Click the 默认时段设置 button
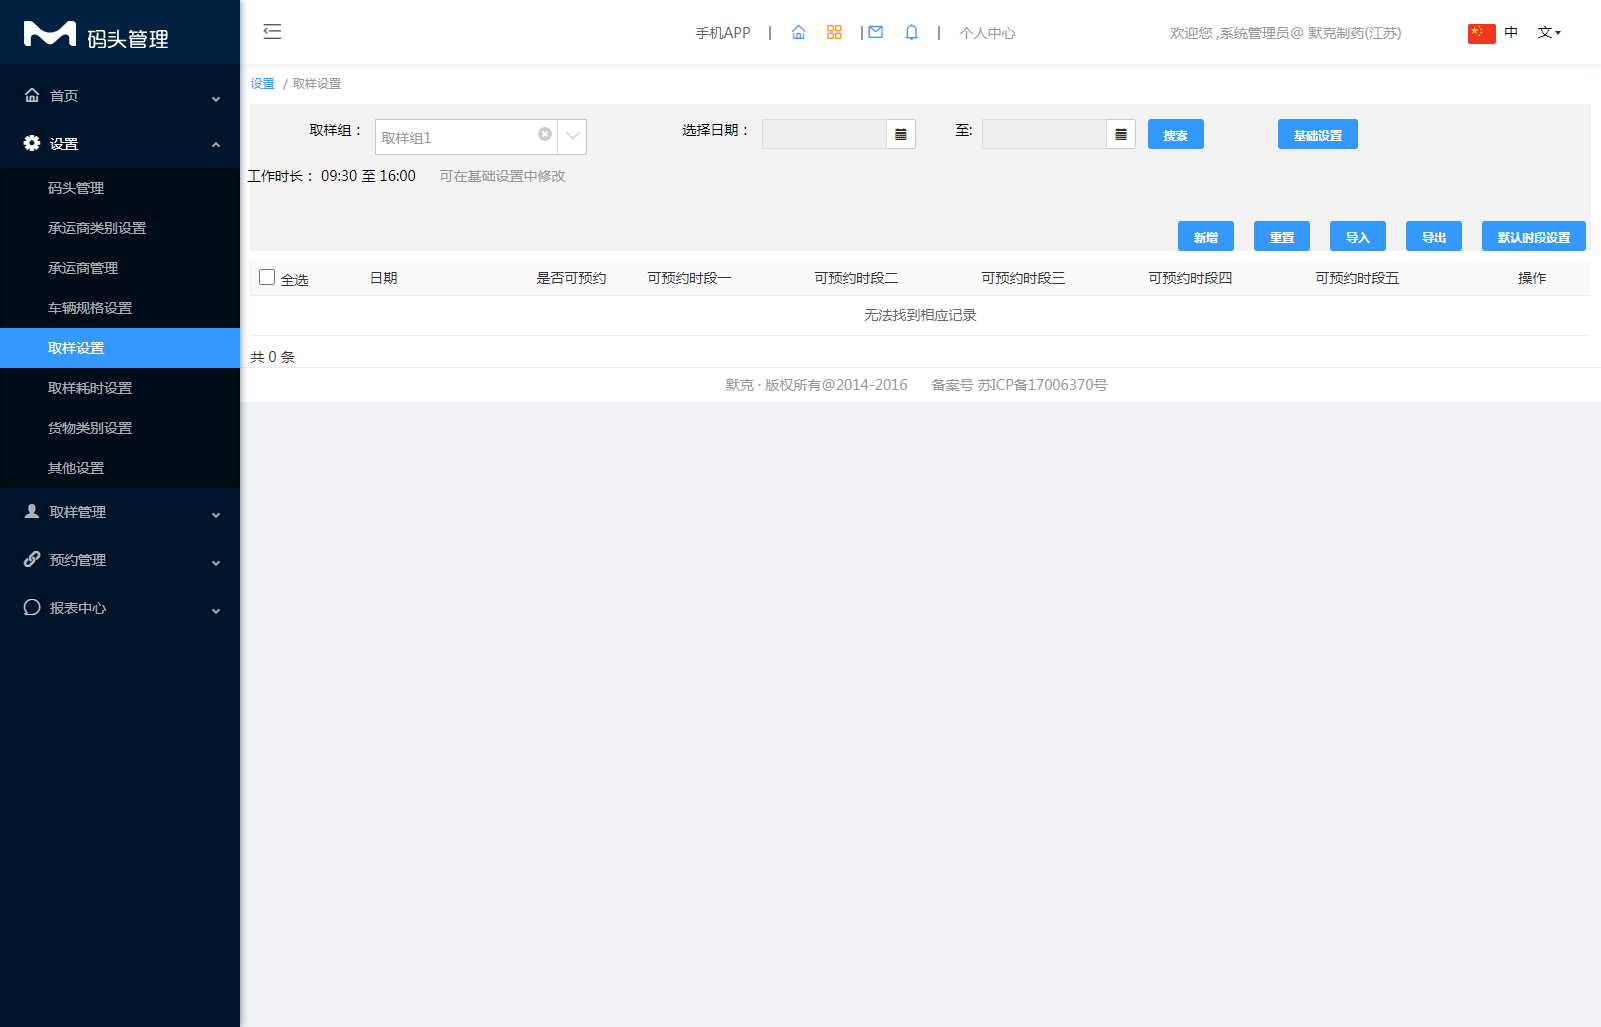 (1534, 236)
